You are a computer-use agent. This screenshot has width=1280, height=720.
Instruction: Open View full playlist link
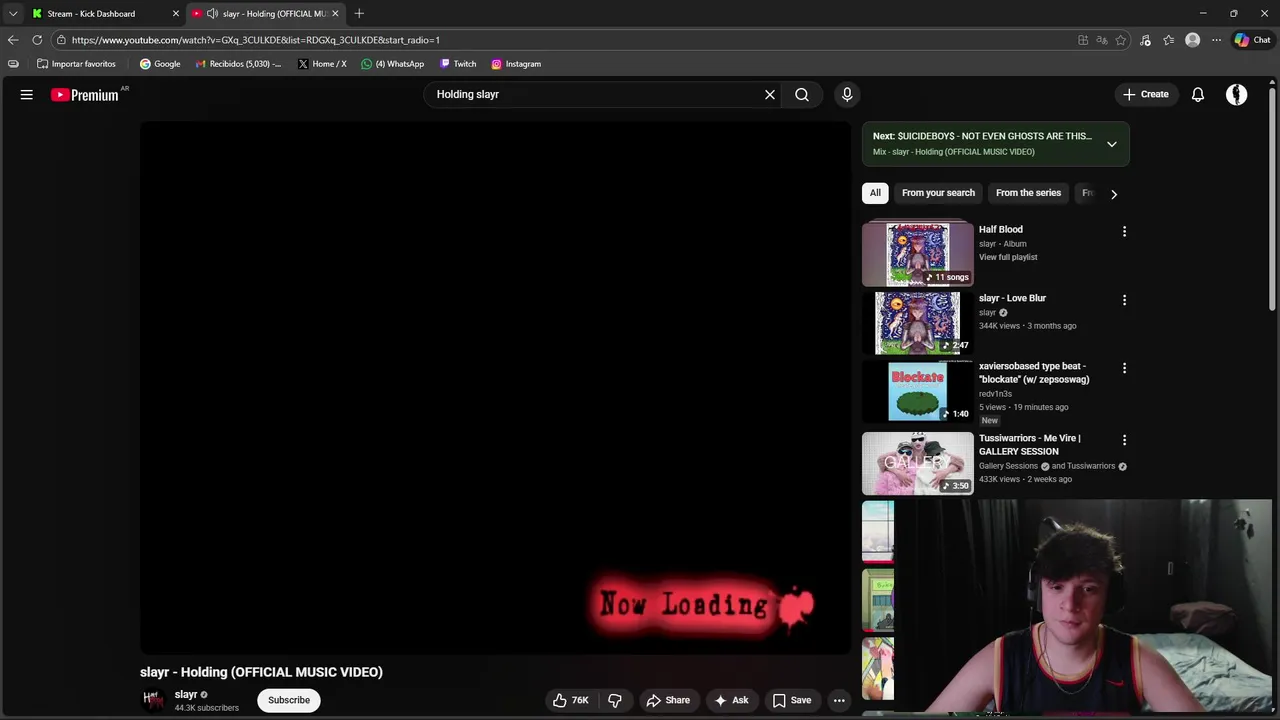[1008, 257]
